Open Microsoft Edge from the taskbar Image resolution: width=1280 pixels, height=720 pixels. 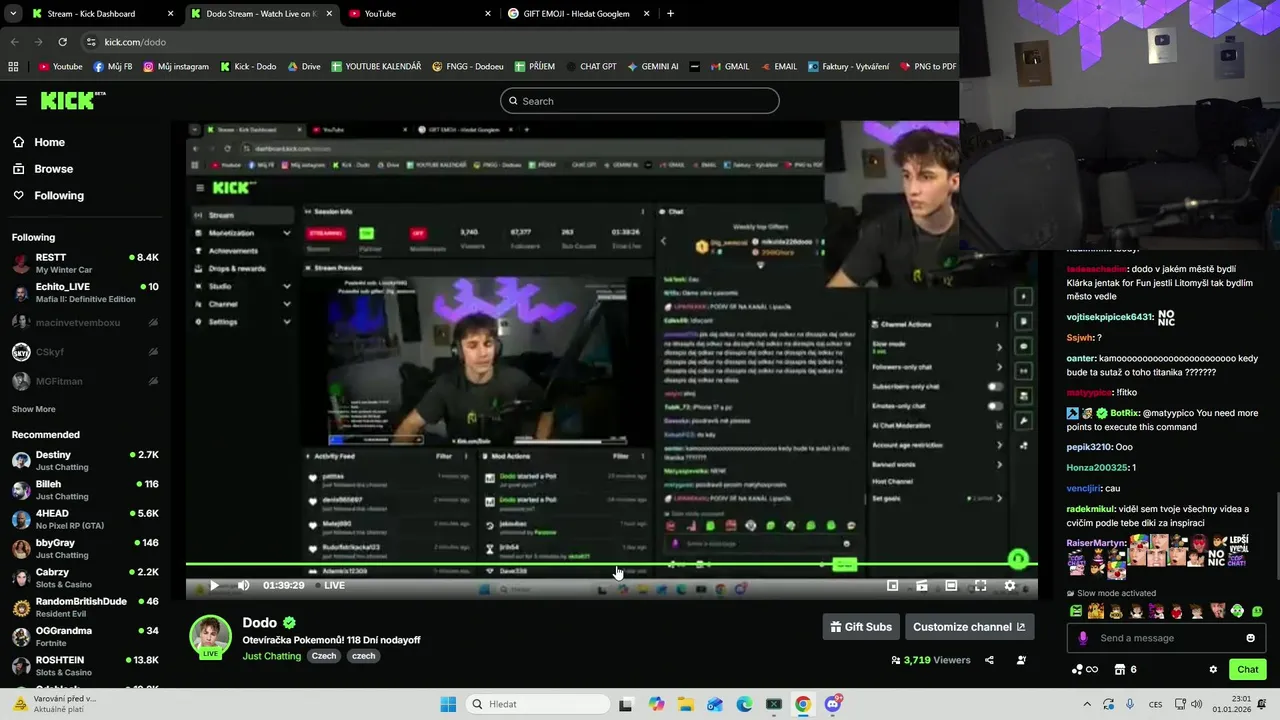(745, 704)
